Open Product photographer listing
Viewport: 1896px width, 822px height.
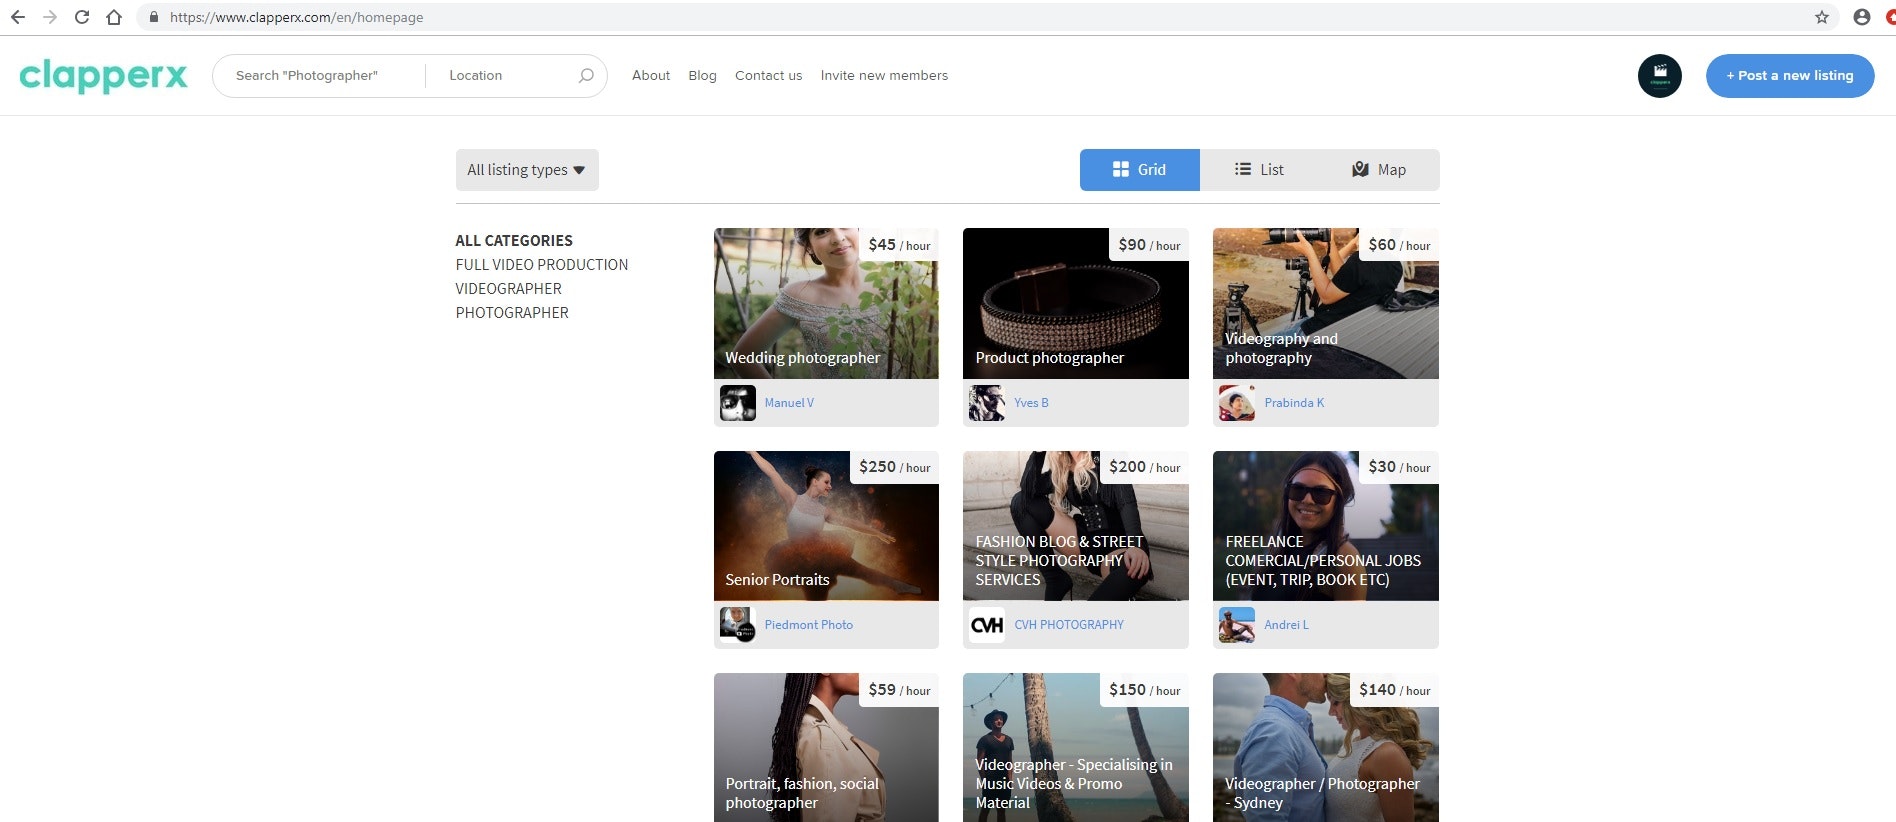coord(1076,303)
